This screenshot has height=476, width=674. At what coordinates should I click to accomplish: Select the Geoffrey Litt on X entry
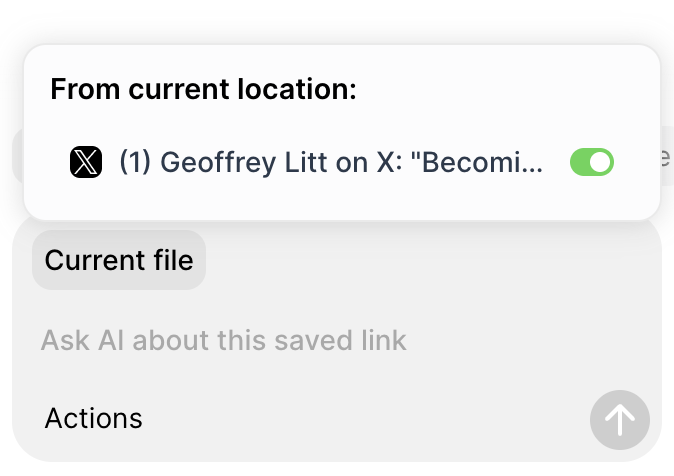coord(331,162)
